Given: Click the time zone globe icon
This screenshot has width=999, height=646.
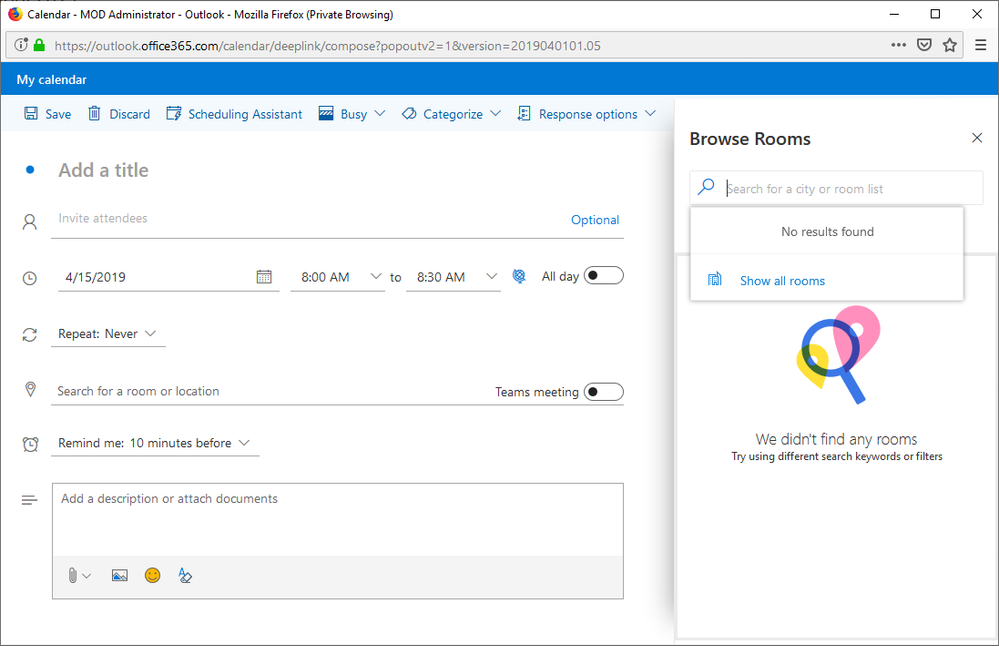Looking at the screenshot, I should point(519,276).
